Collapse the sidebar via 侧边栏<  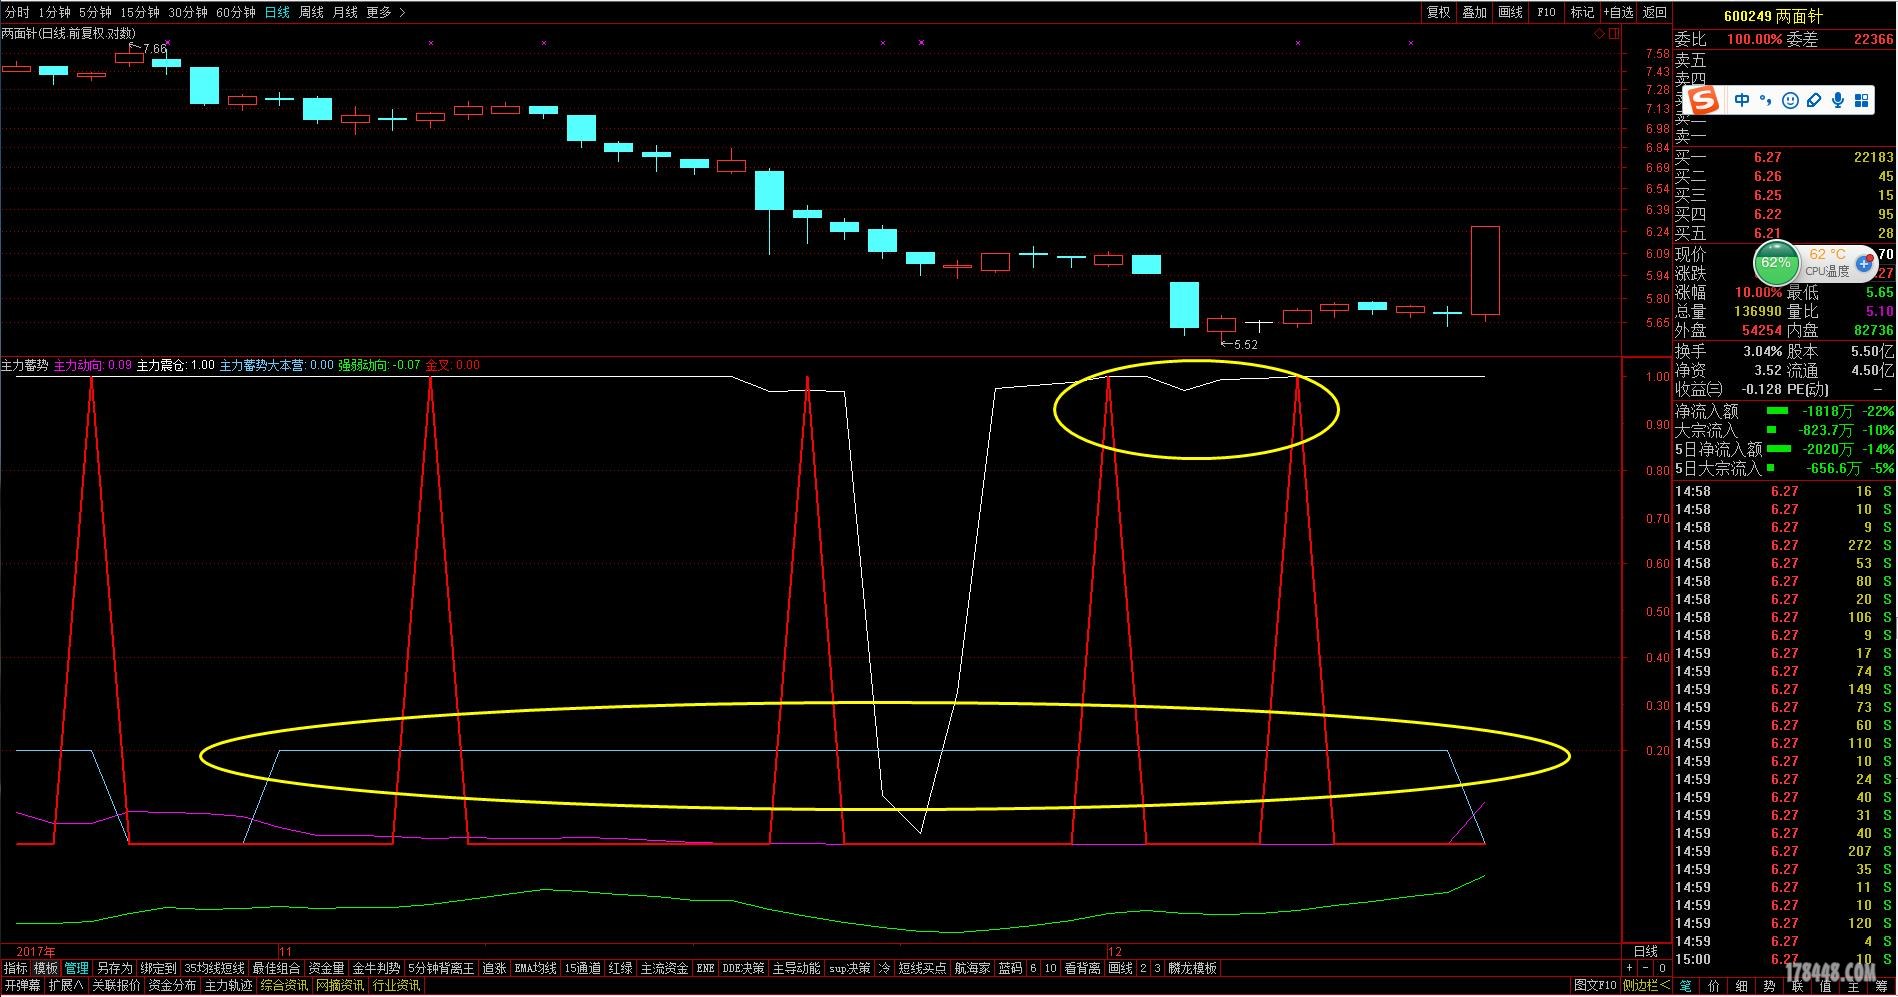(x=1646, y=985)
